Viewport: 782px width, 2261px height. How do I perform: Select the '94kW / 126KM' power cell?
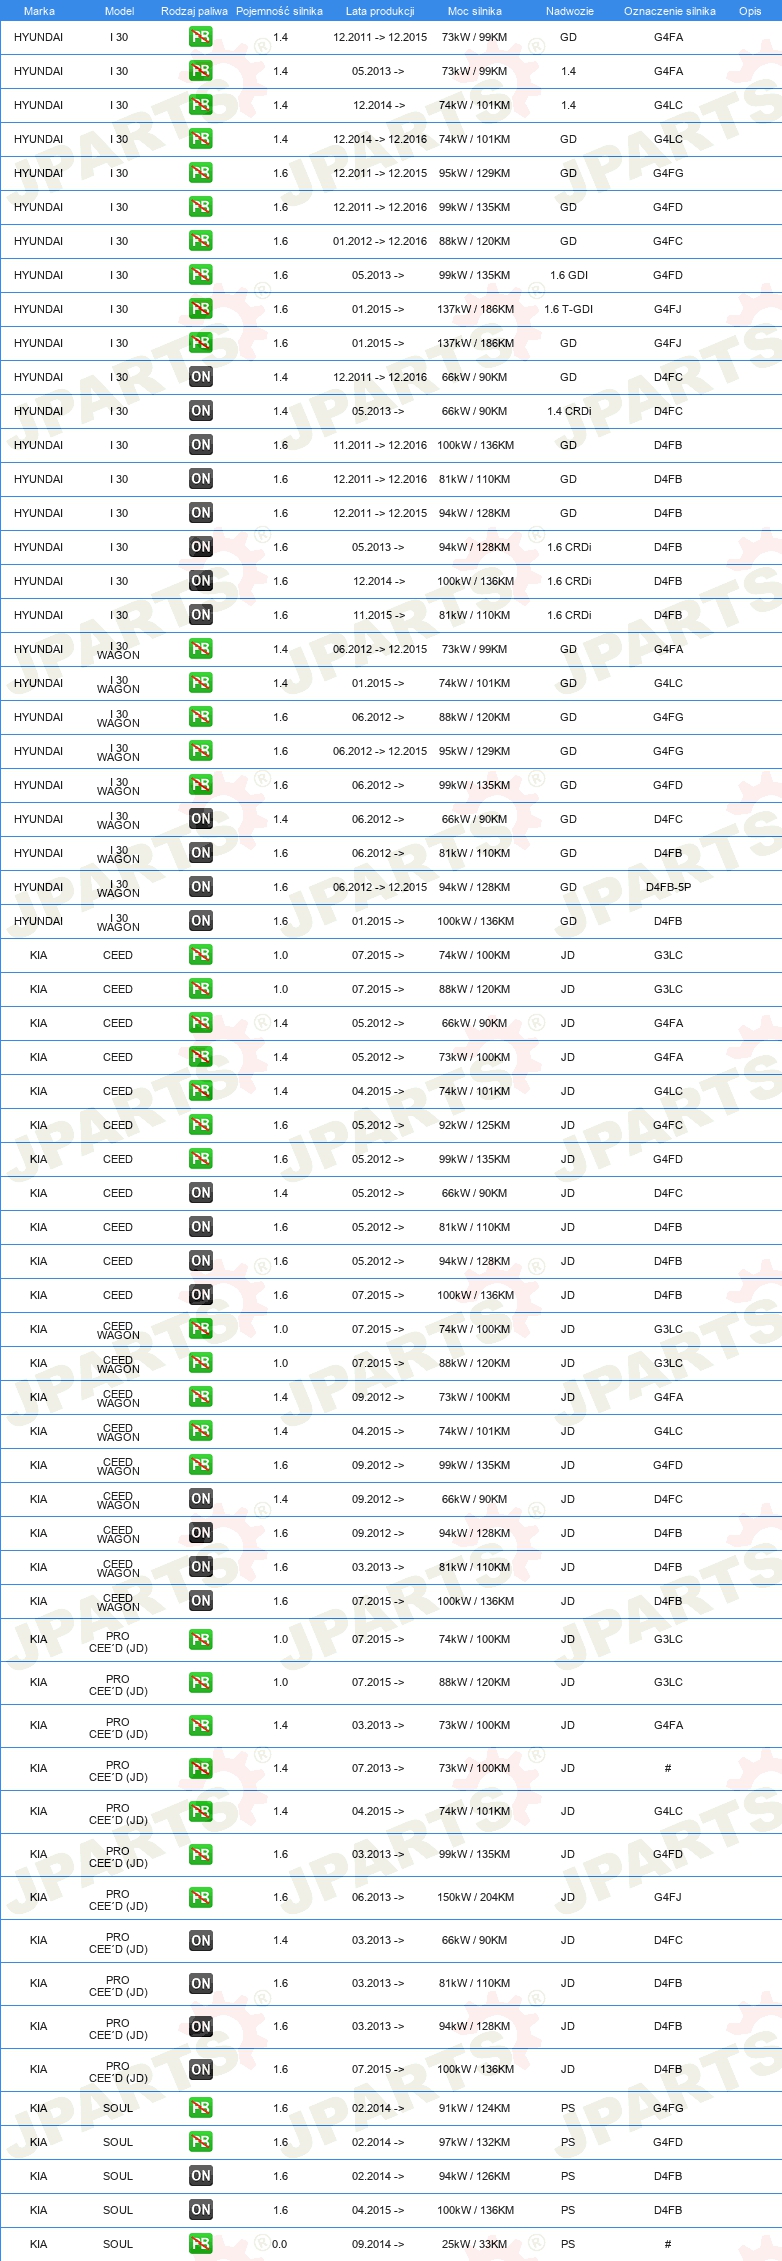point(475,2176)
